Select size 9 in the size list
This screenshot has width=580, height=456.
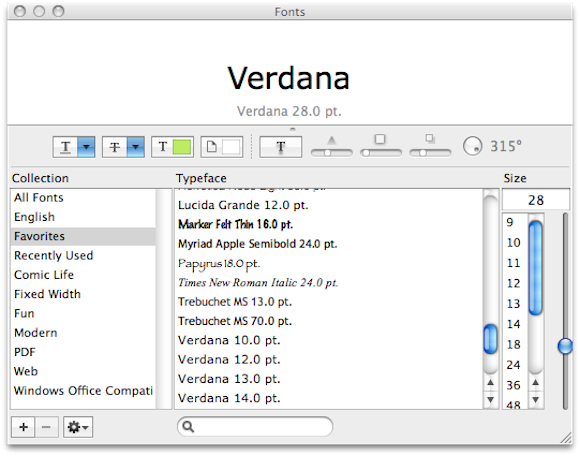[x=515, y=222]
